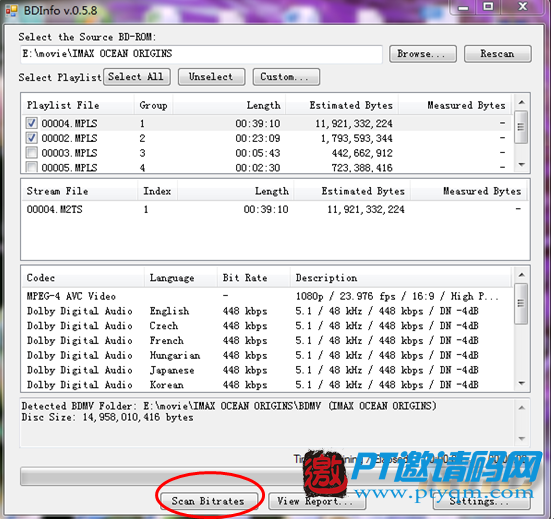Screen dimensions: 557x519
Task: Click the Browse button
Action: click(x=423, y=54)
